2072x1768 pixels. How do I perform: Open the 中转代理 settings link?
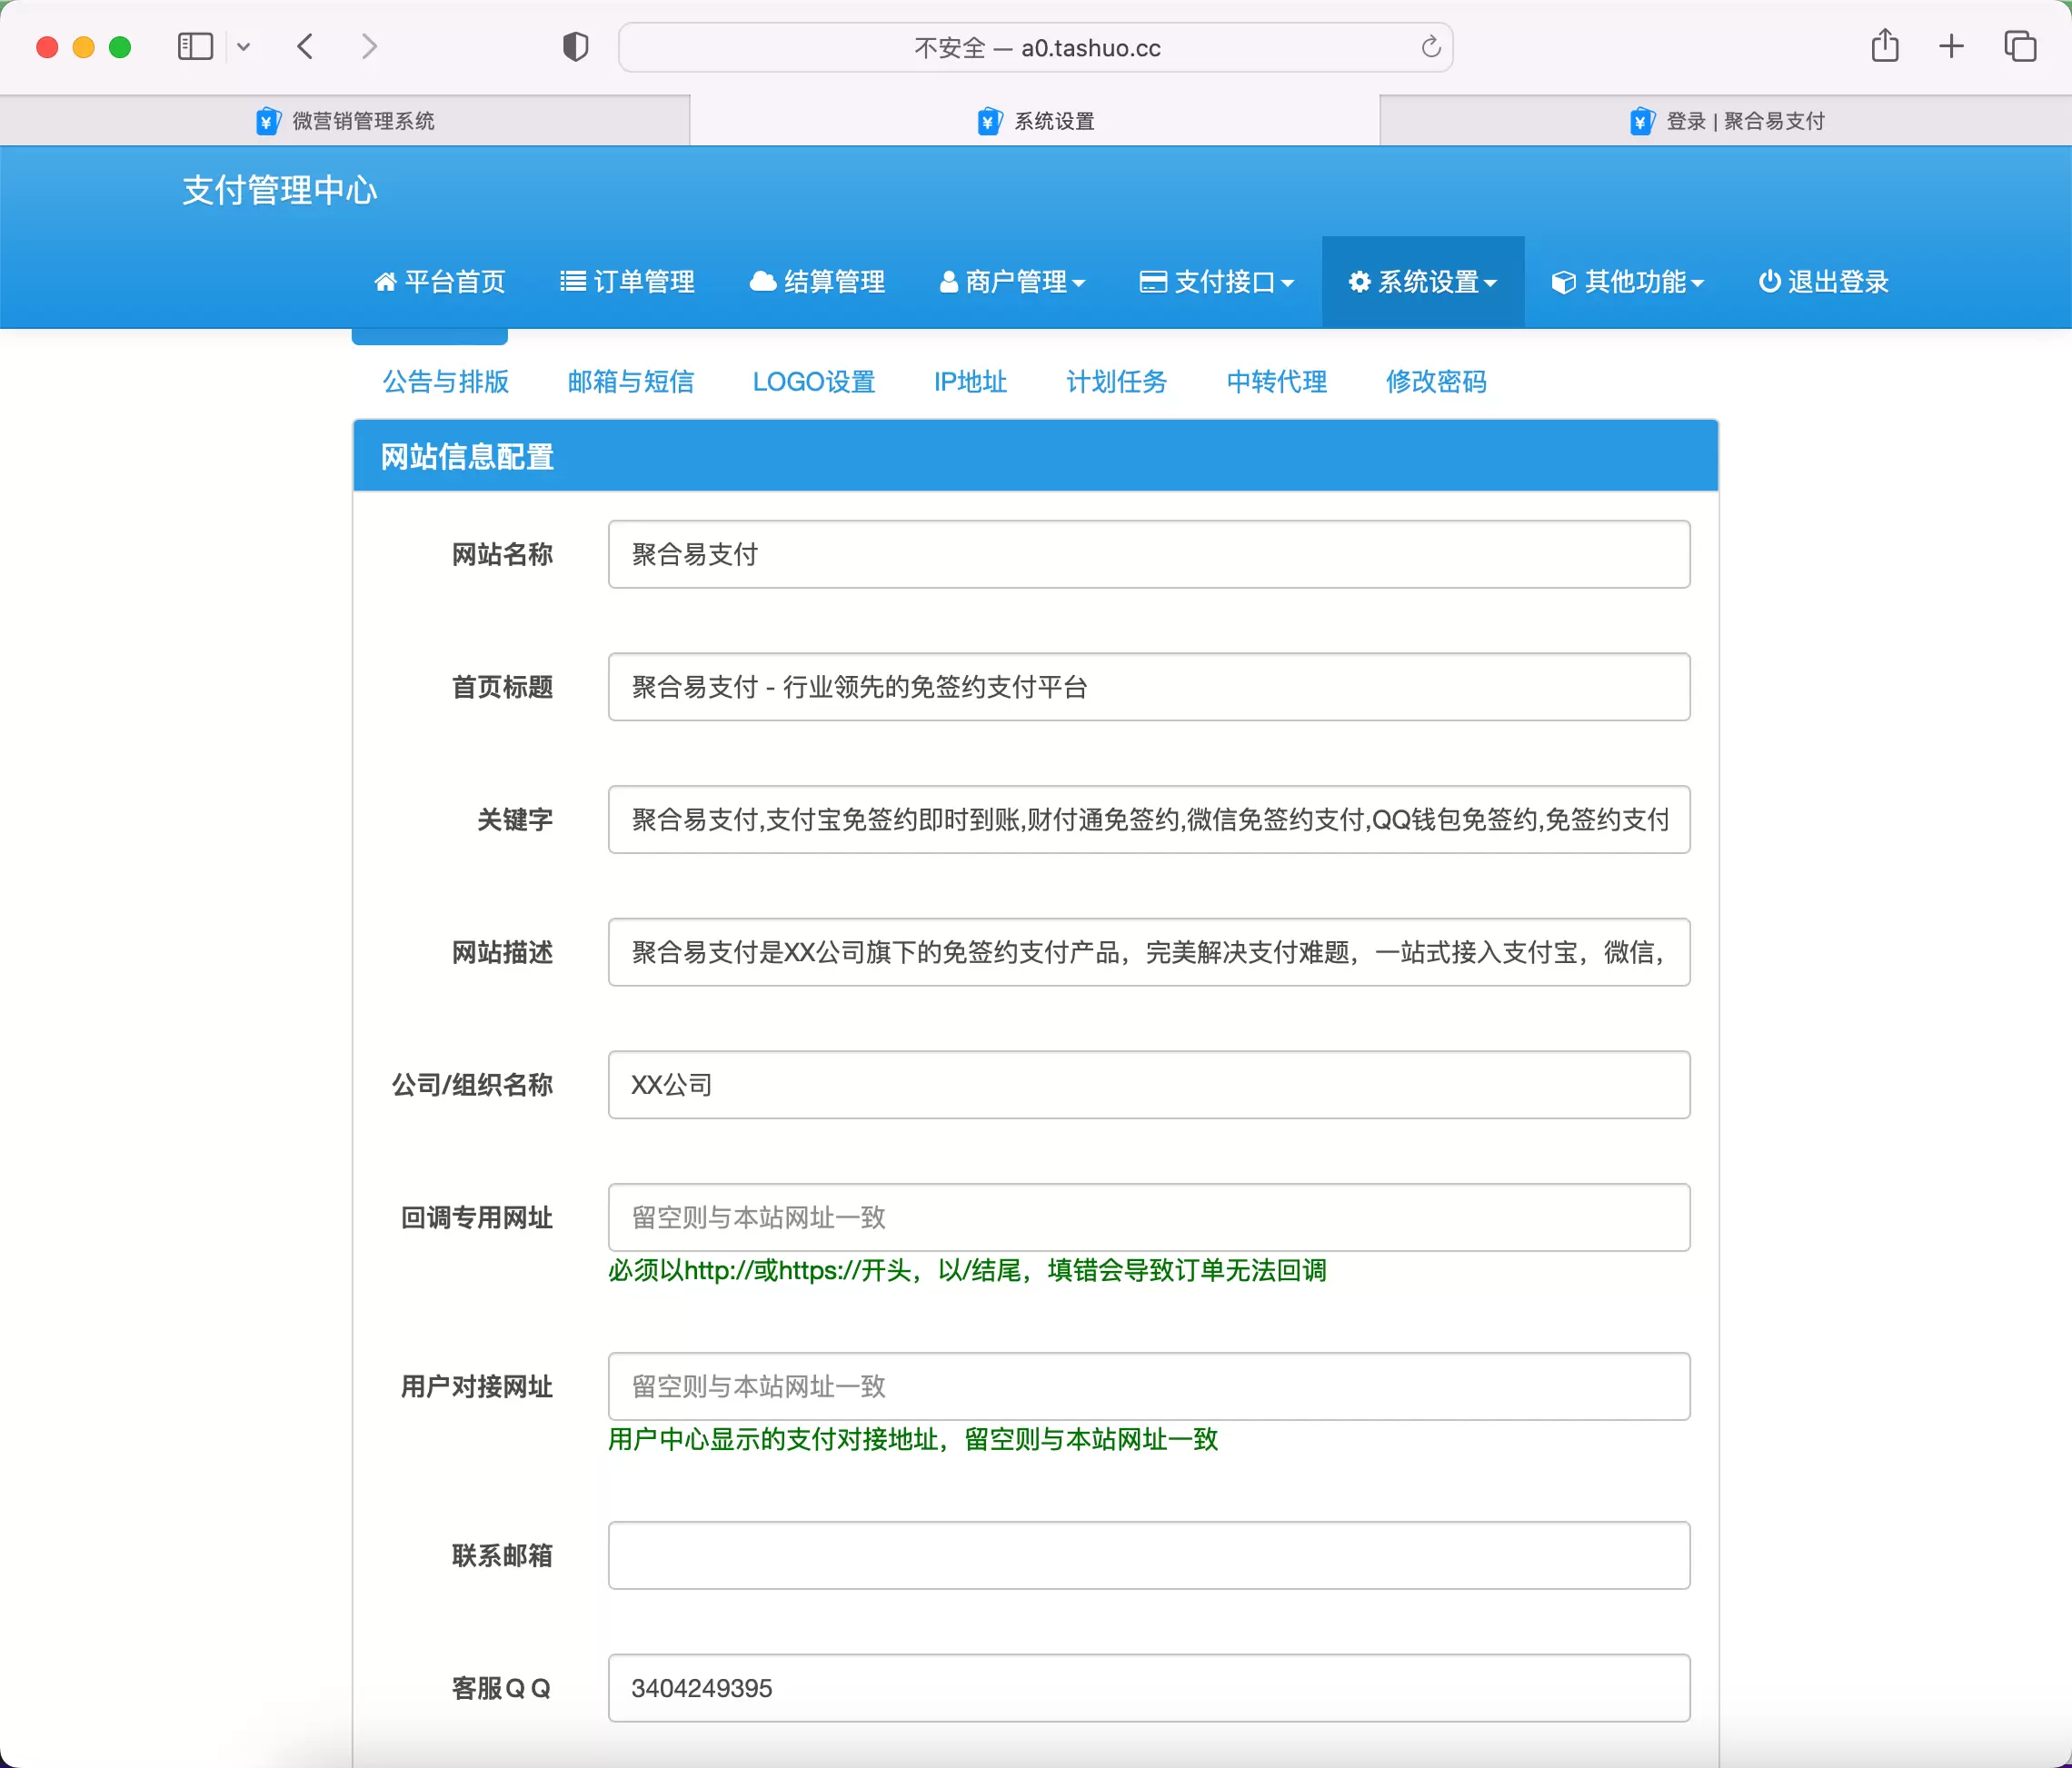pos(1277,382)
